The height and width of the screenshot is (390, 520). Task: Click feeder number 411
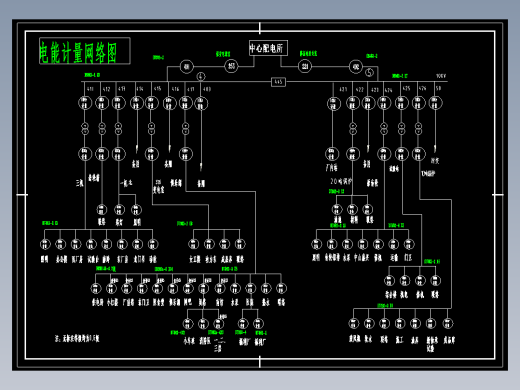[90, 89]
